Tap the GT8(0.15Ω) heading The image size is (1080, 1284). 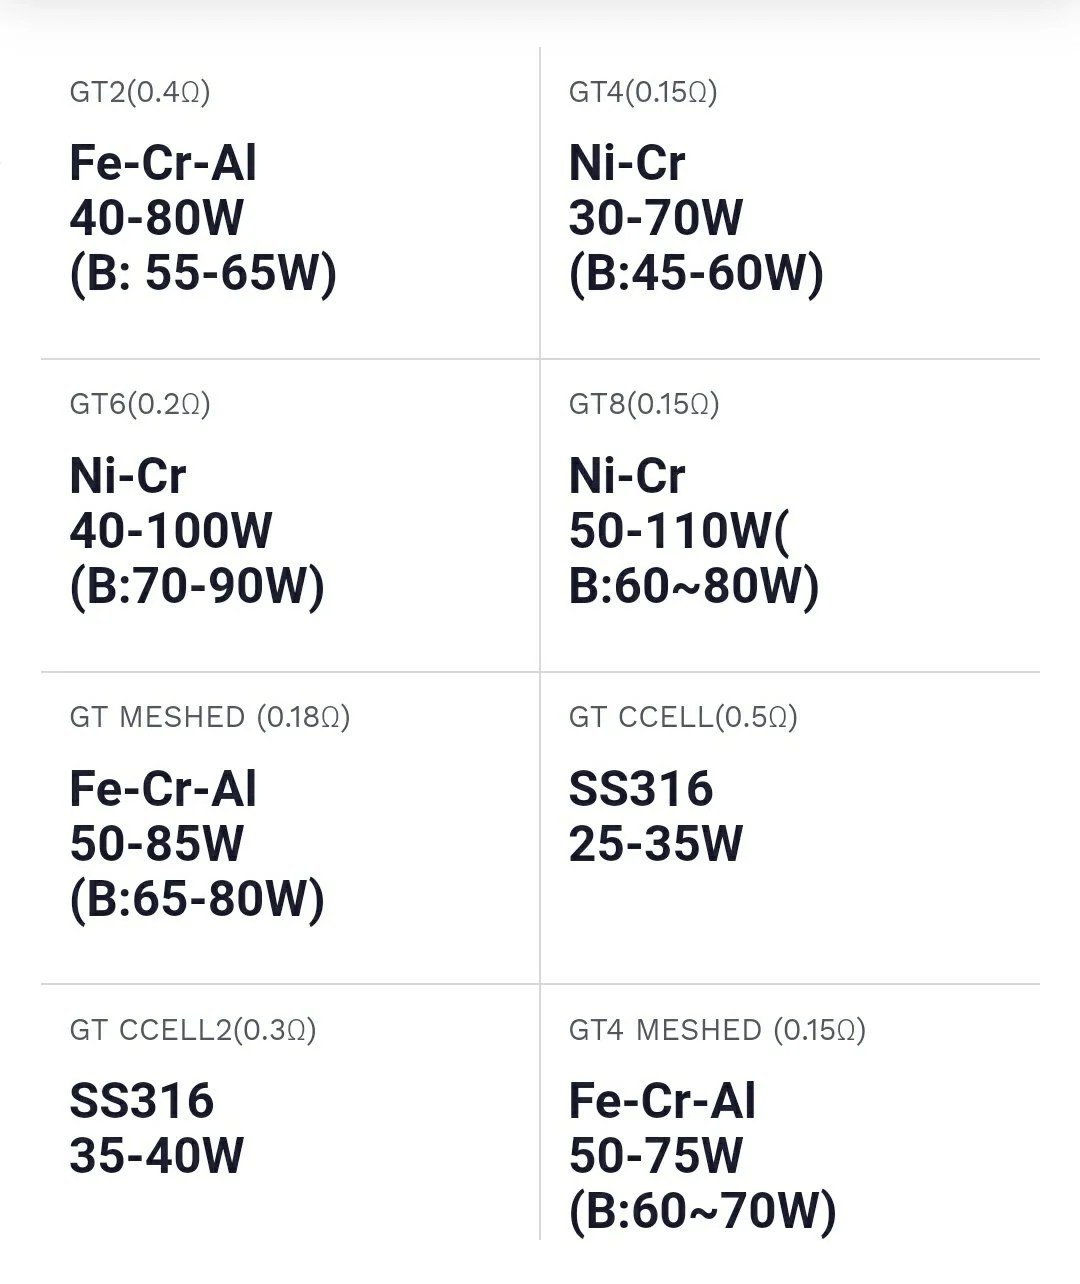click(644, 405)
